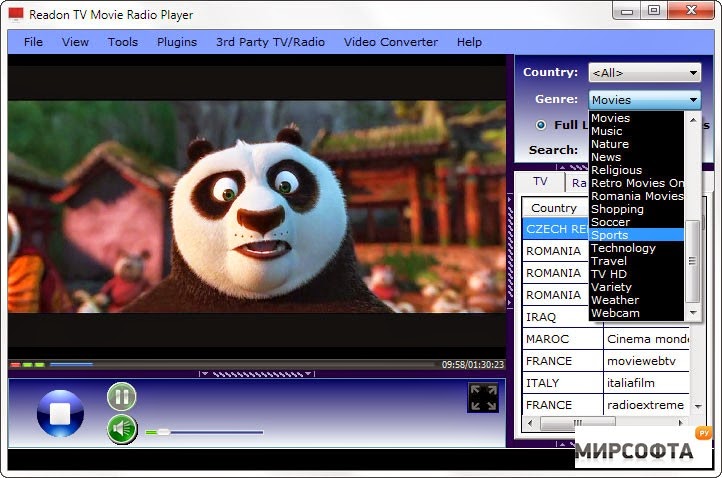Open the 3rd Party TV/Radio menu
Screen dimensions: 722x478
pos(270,42)
